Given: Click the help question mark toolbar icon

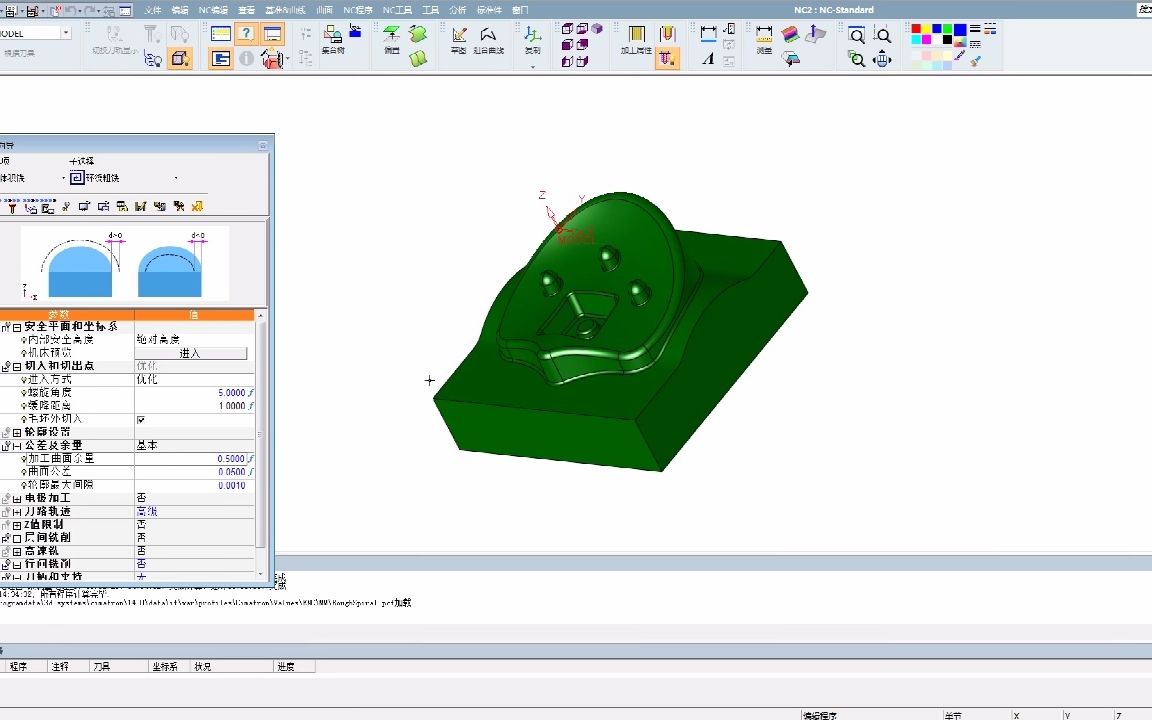Looking at the screenshot, I should 245,34.
